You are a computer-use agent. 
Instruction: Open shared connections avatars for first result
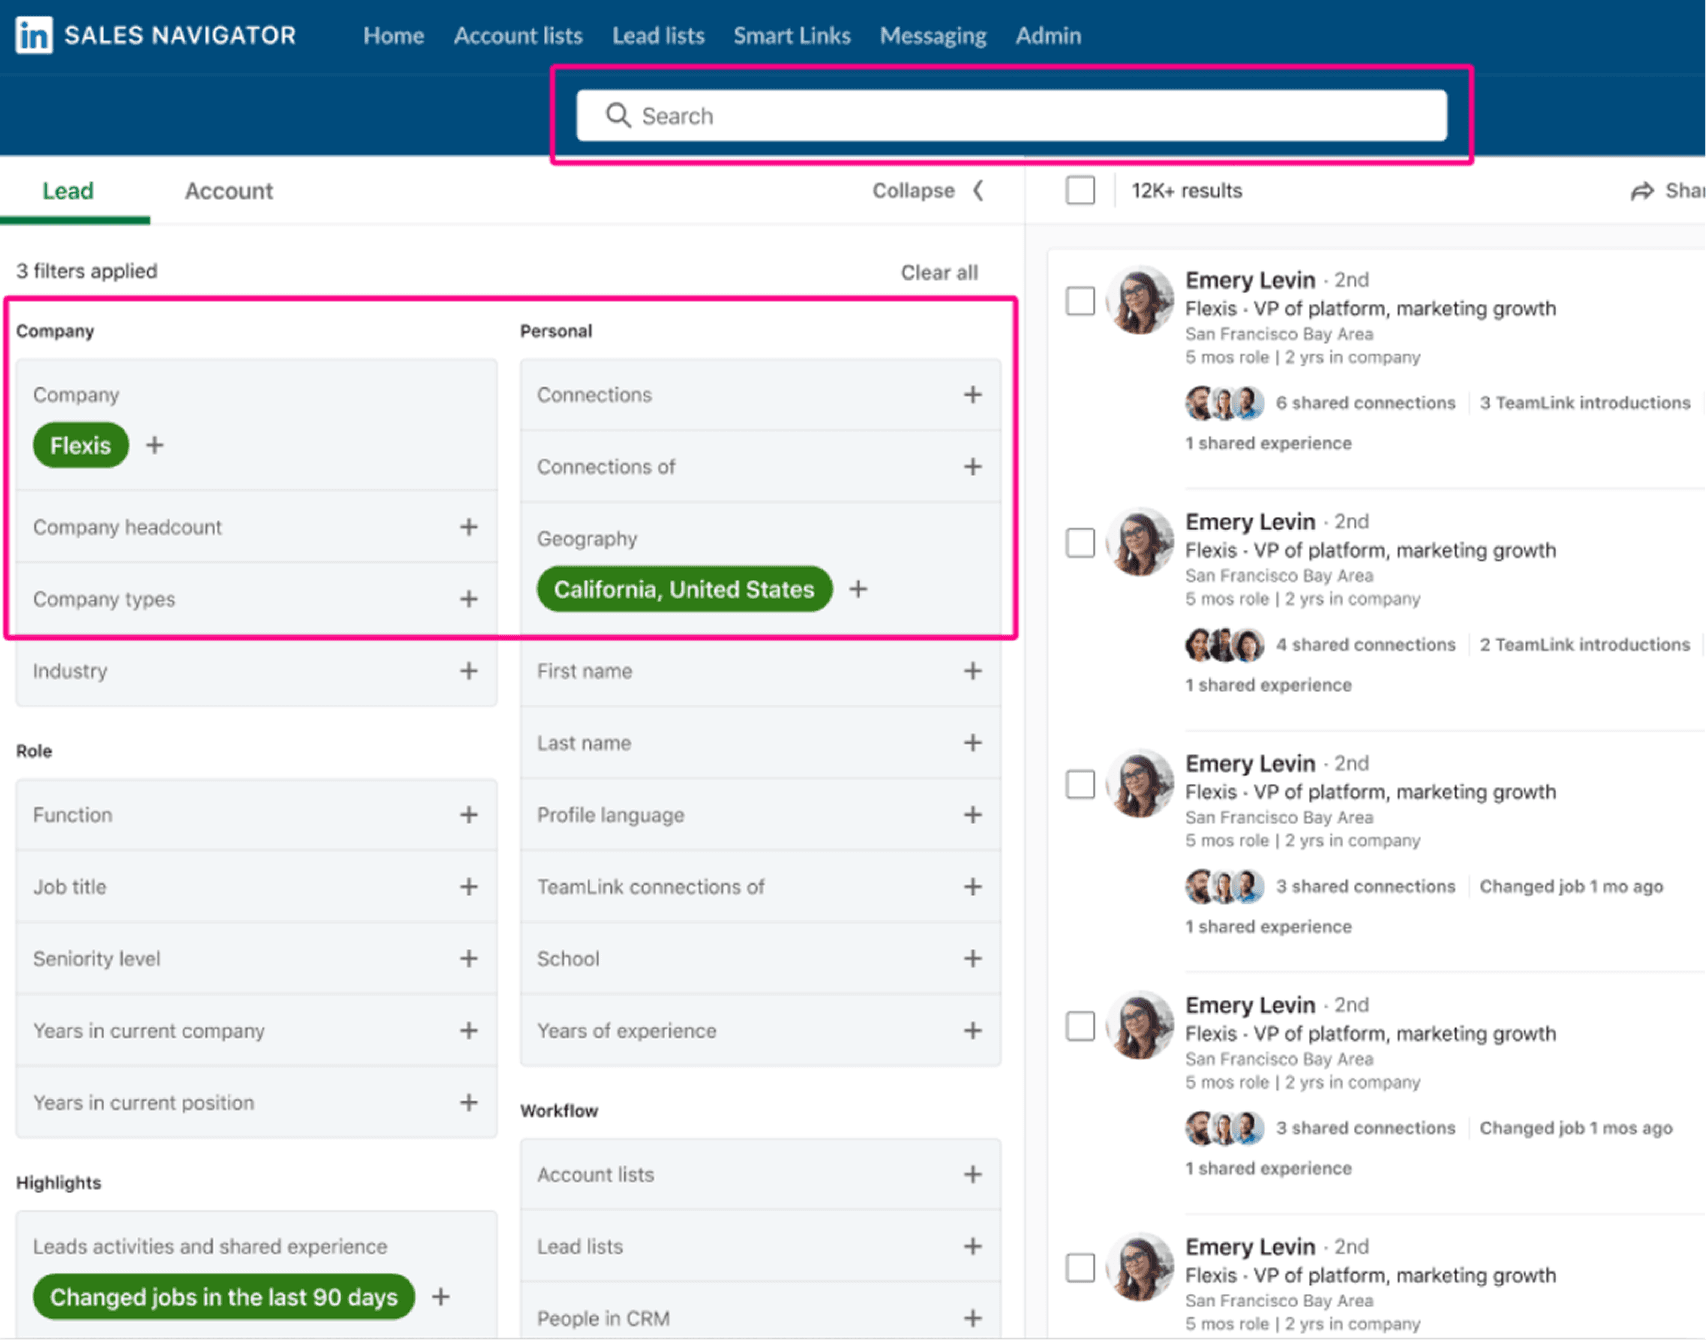click(x=1224, y=403)
